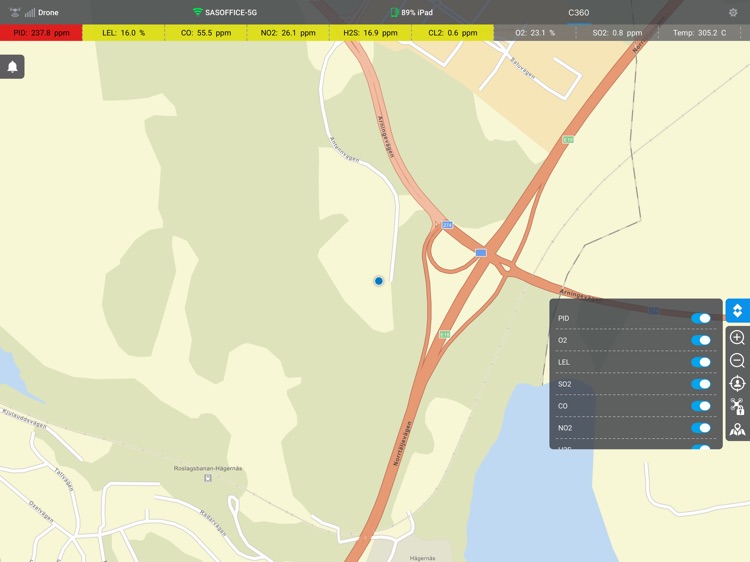Viewport: 750px width, 562px height.
Task: Select the H2S 16.9 ppm reading
Action: 370,33
